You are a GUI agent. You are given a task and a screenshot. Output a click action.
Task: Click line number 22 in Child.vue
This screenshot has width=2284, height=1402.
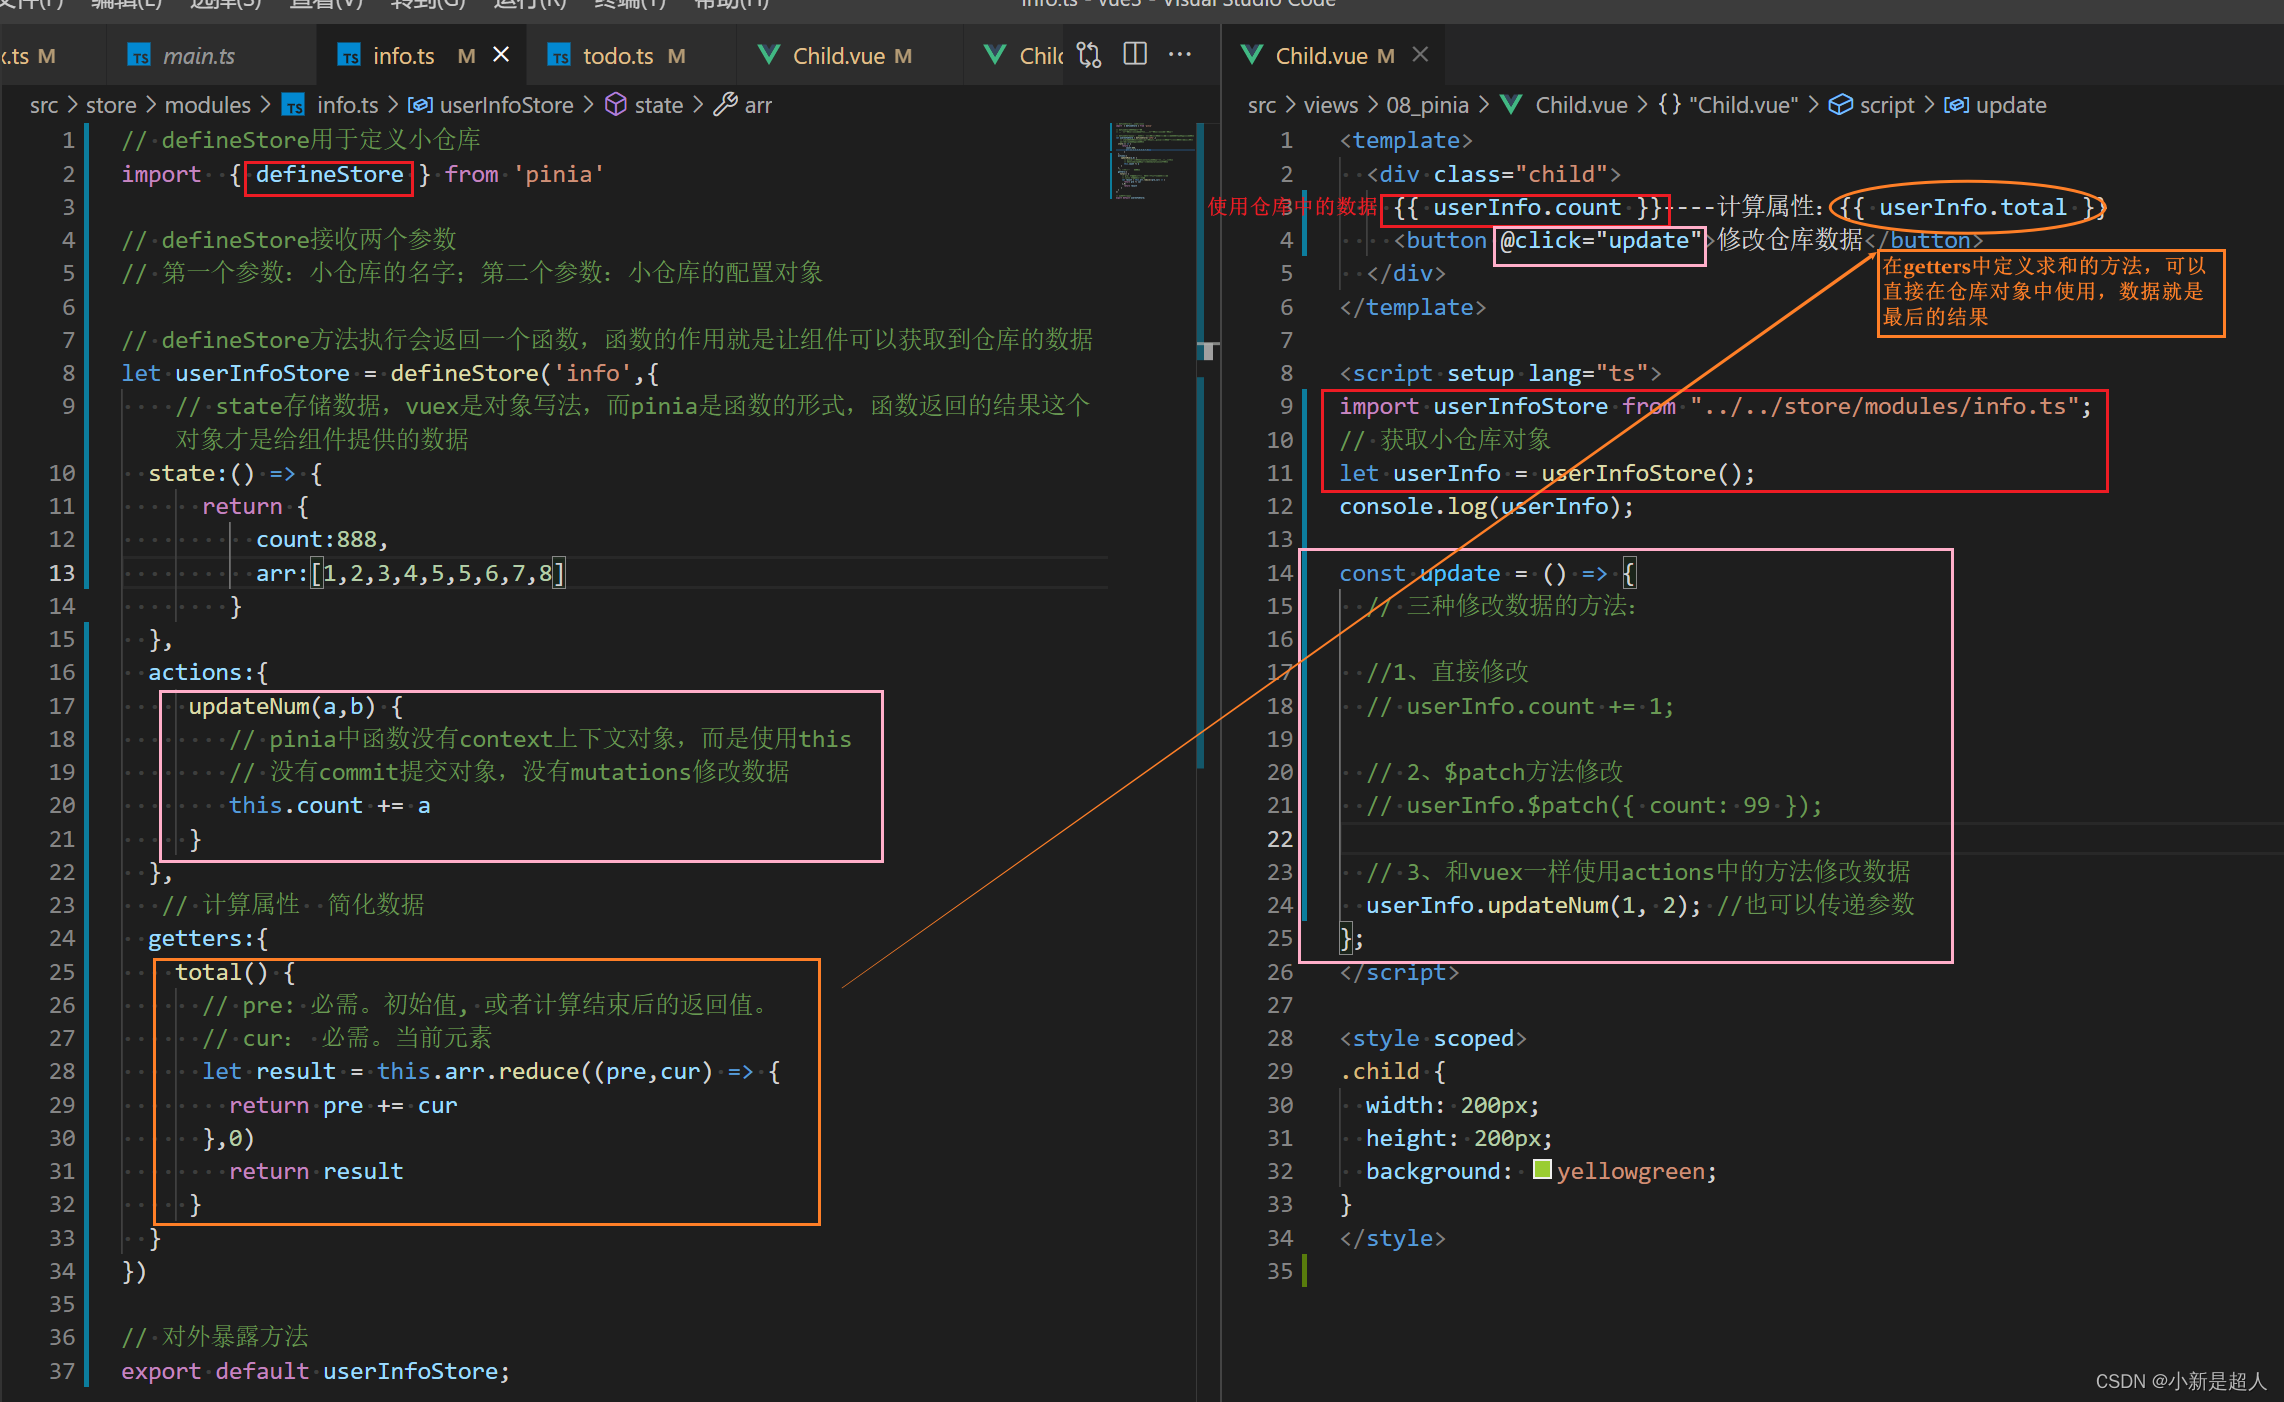click(x=1280, y=839)
